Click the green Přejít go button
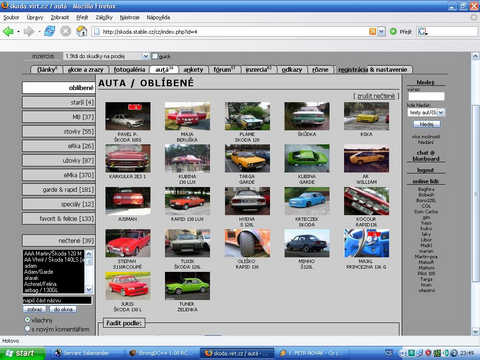 click(401, 32)
